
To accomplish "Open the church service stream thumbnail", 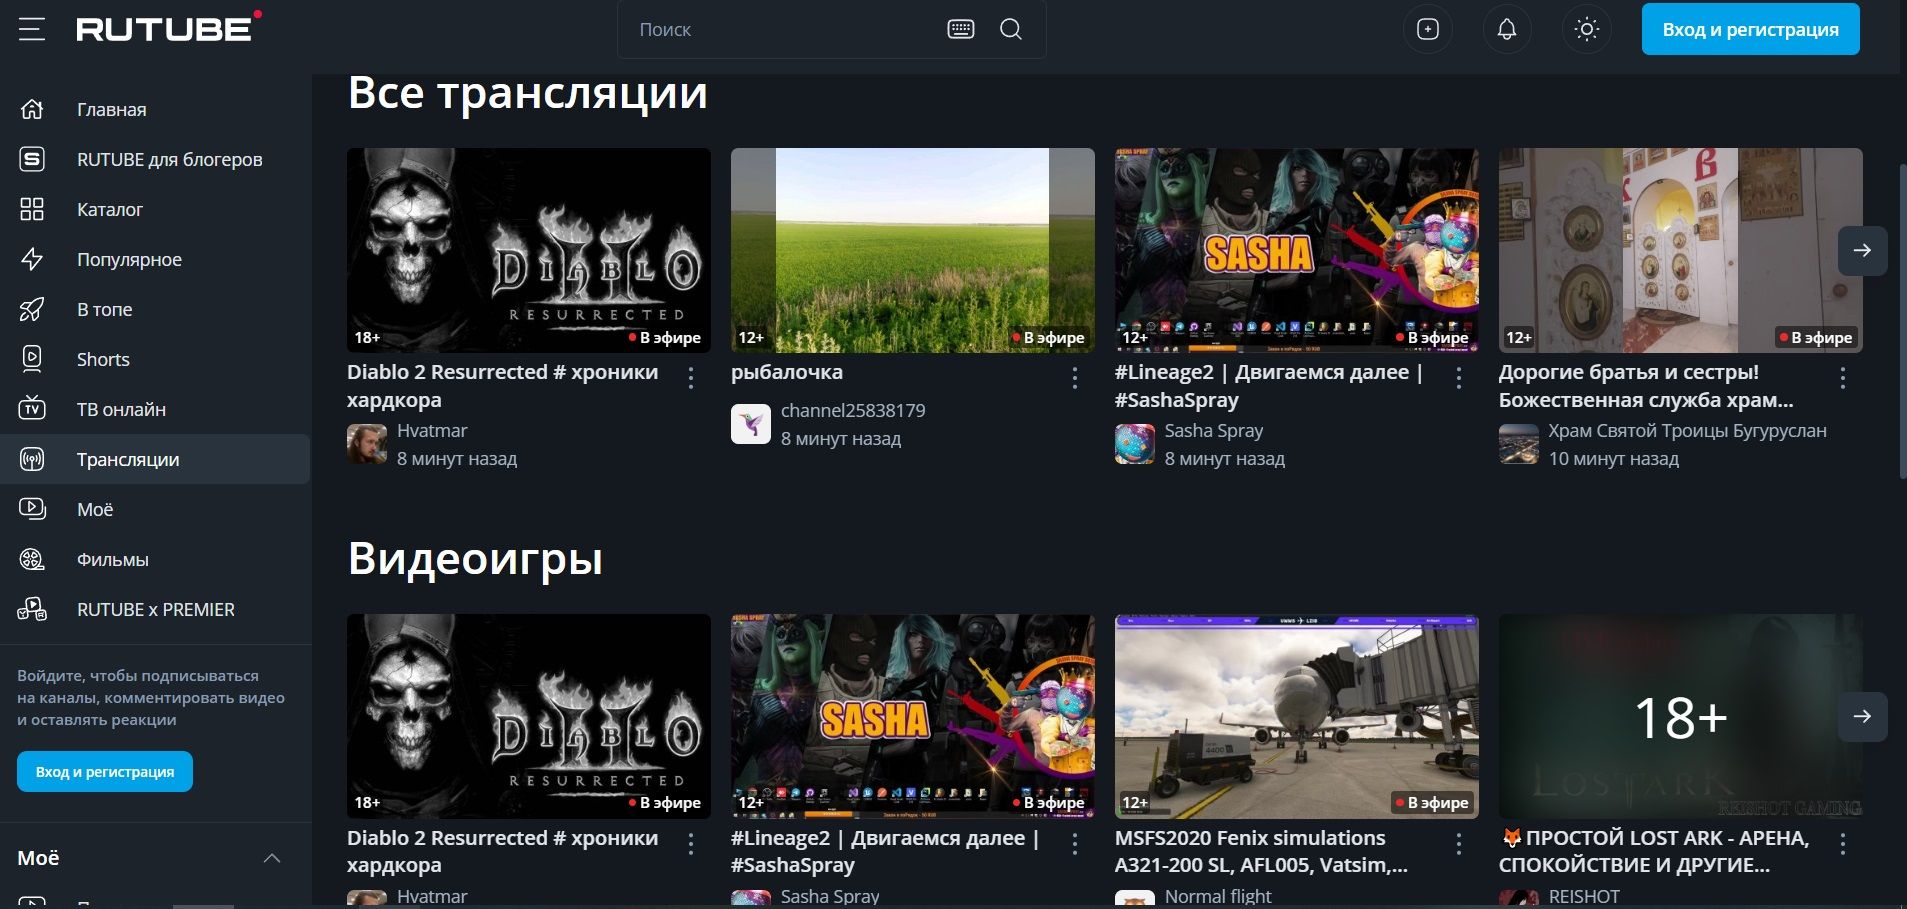I will point(1681,250).
